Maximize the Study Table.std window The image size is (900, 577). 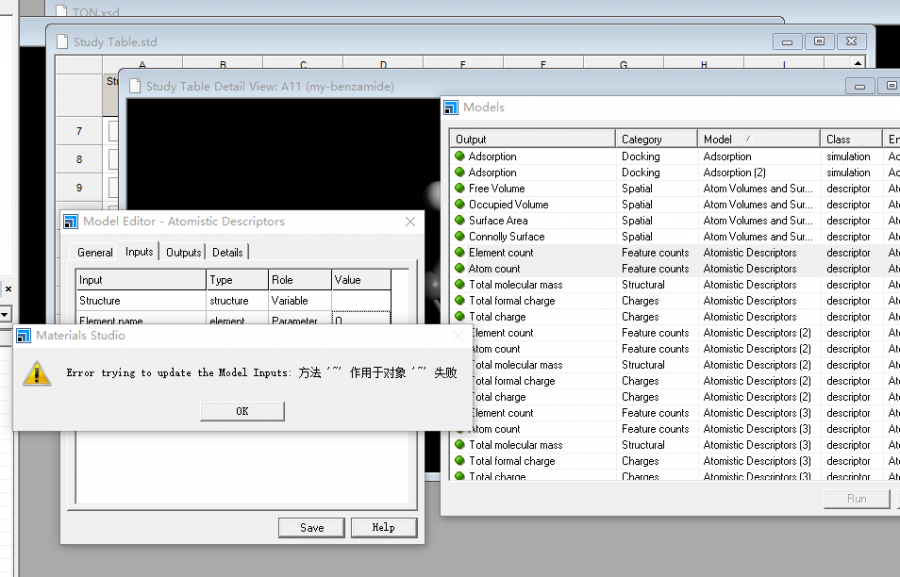pos(819,42)
